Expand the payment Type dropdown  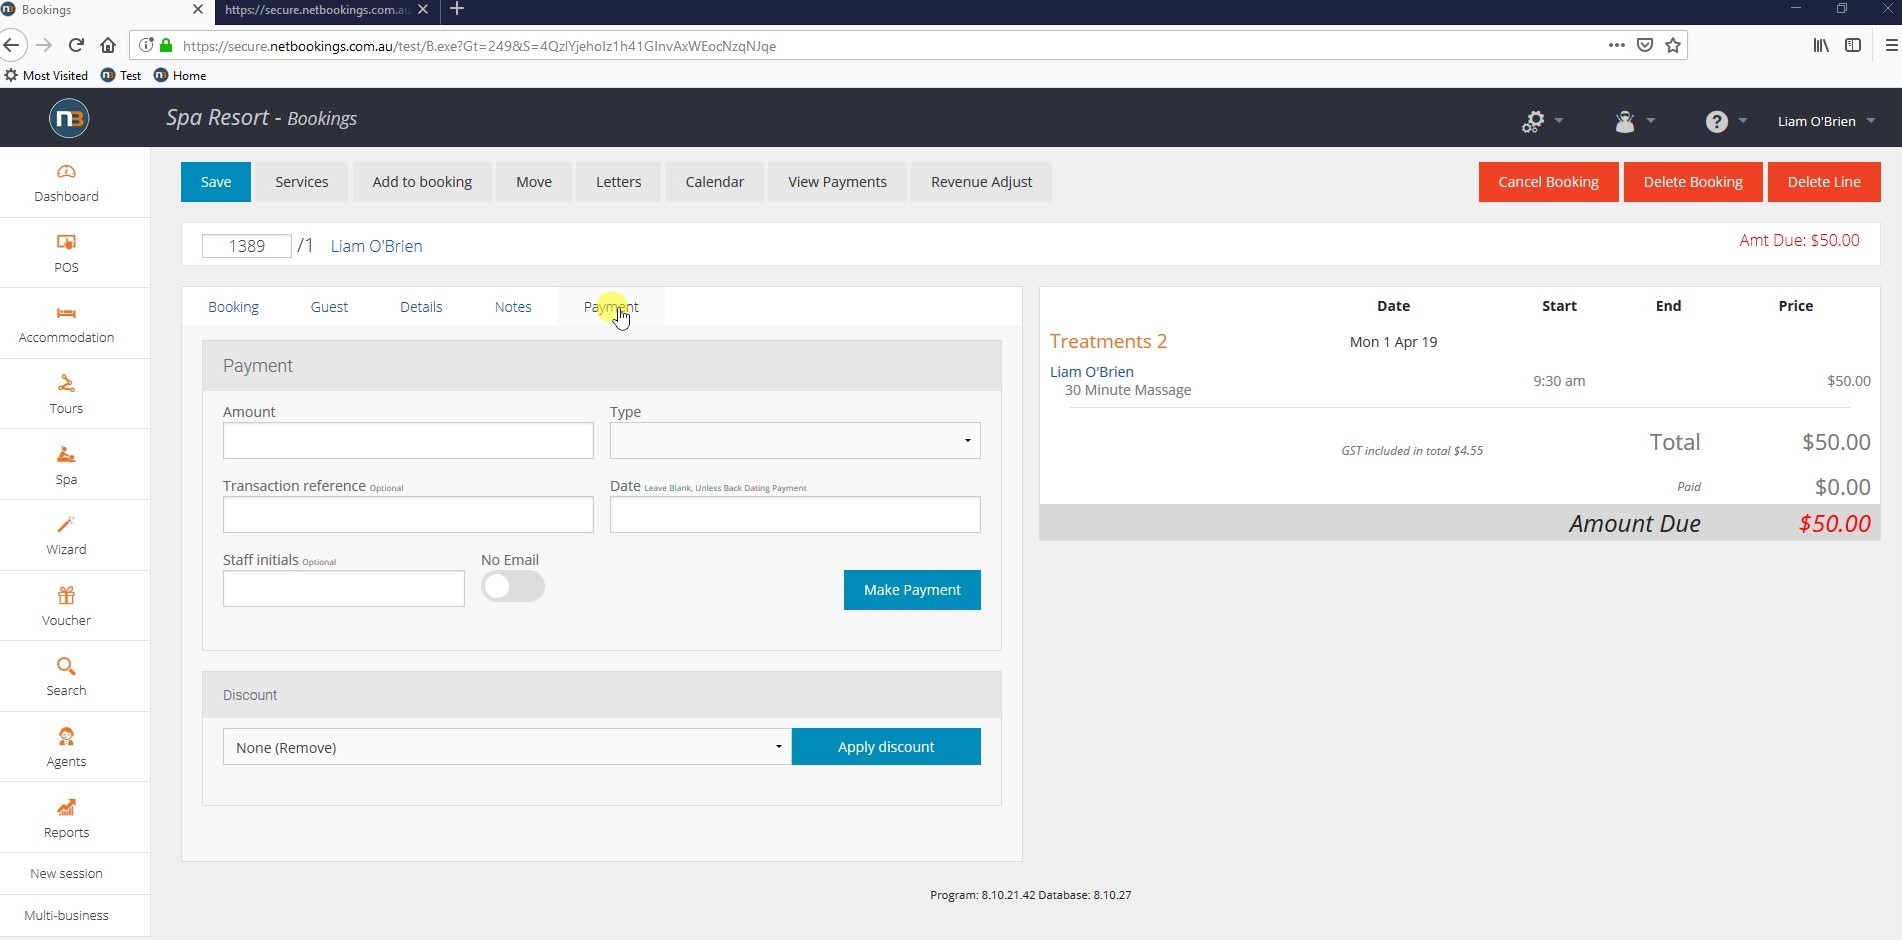[x=795, y=441]
